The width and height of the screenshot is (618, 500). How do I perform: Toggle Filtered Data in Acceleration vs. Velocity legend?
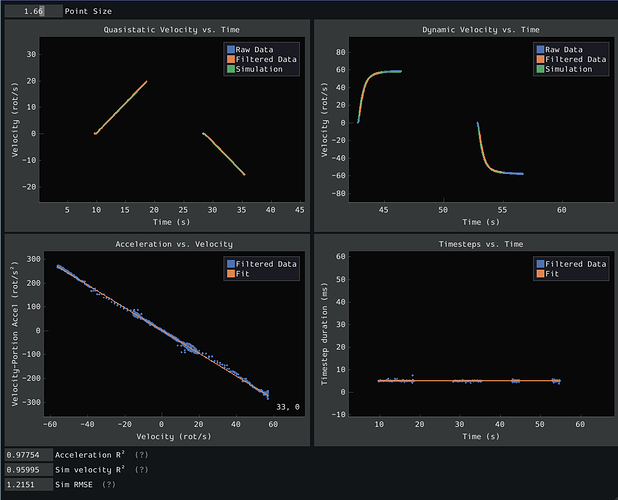(x=262, y=264)
